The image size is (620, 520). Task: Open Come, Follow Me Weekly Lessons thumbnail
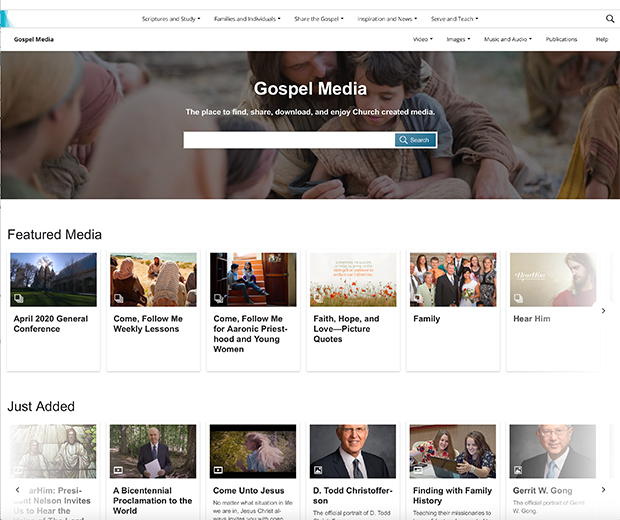pyautogui.click(x=153, y=280)
